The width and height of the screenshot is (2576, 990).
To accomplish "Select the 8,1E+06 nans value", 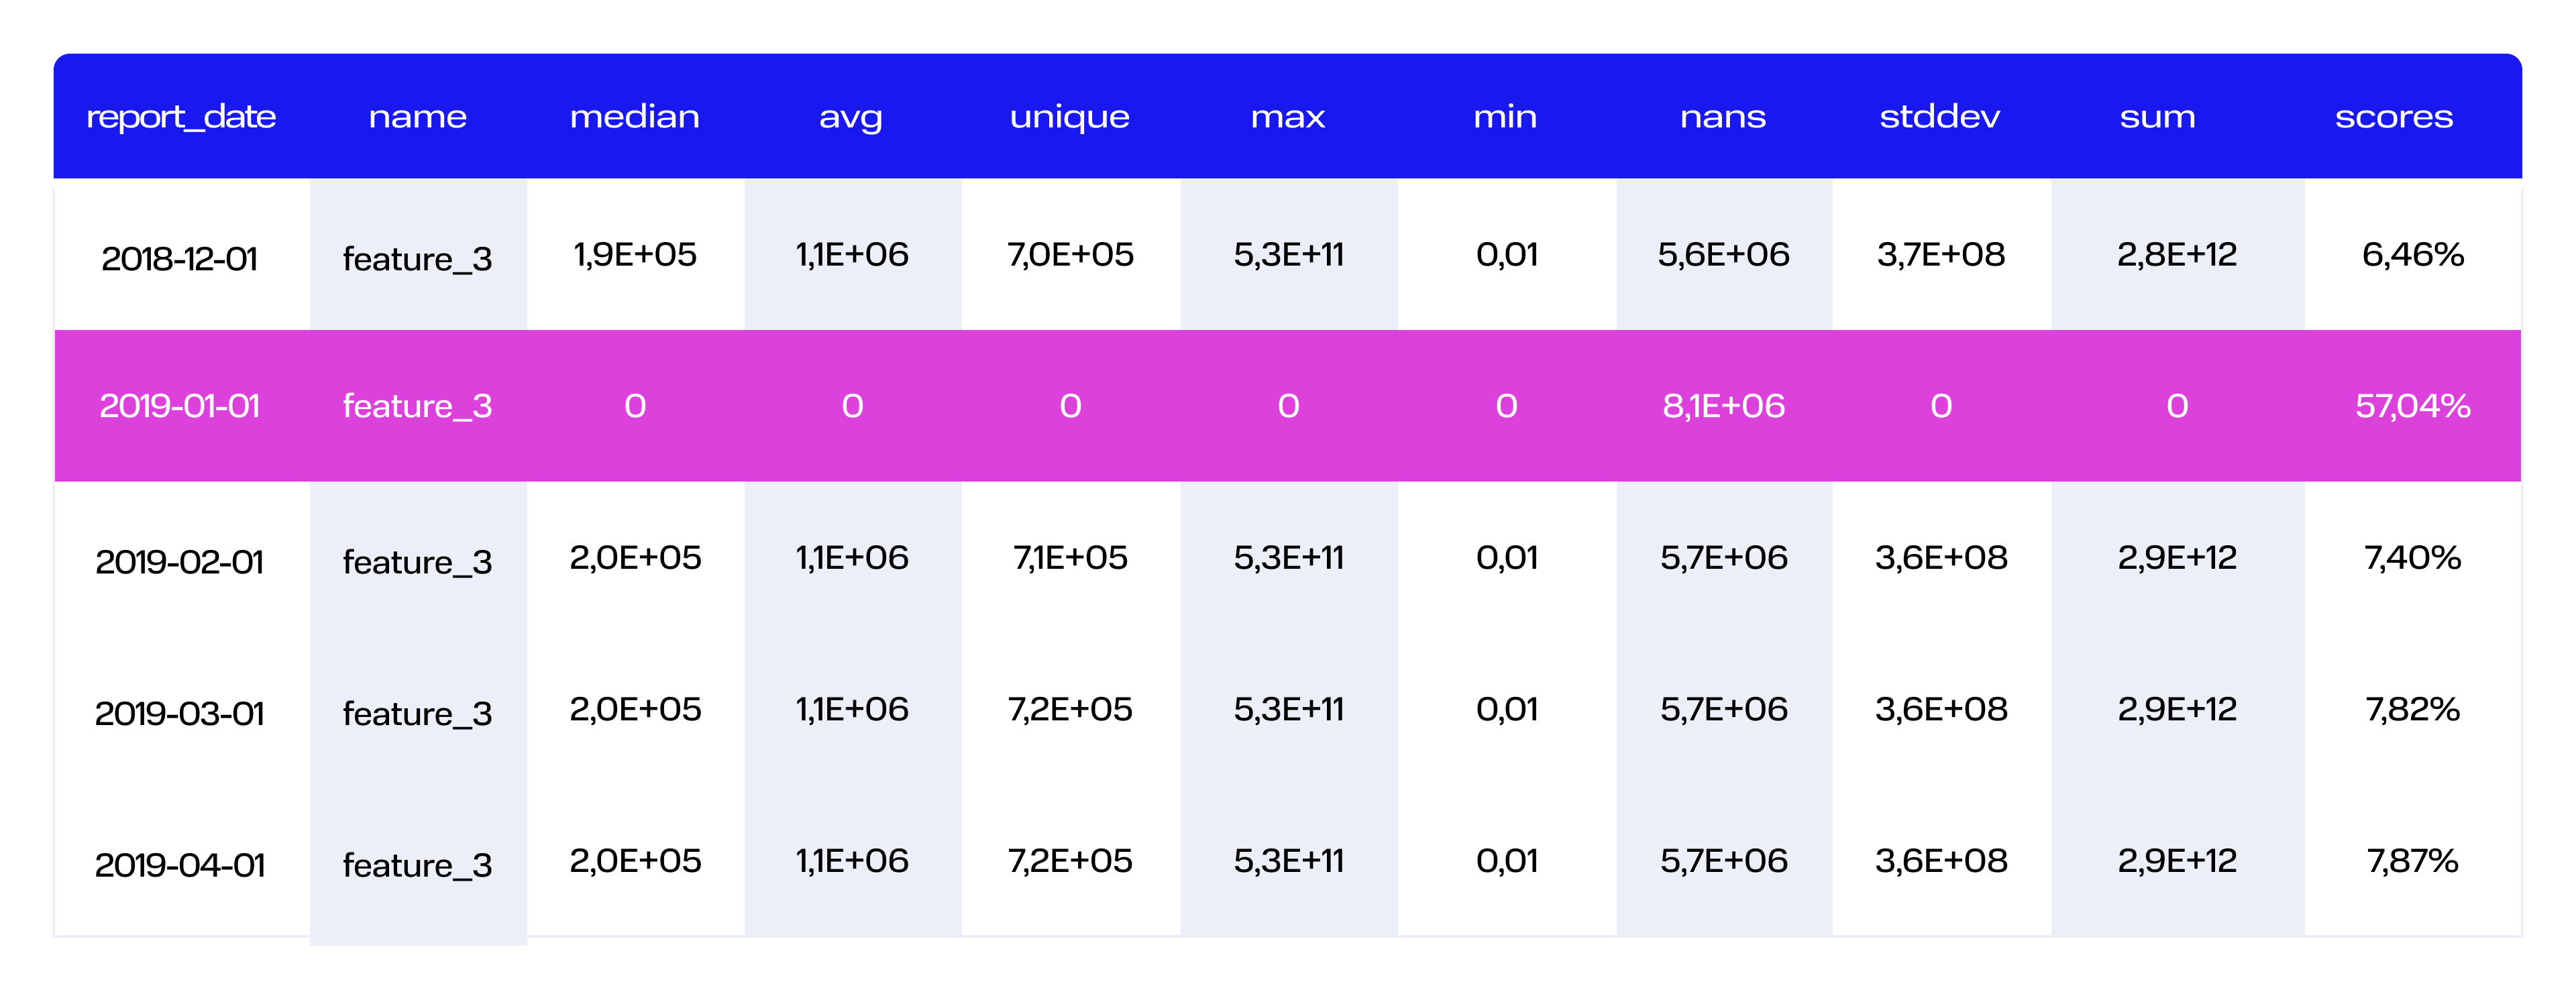I will pyautogui.click(x=1724, y=406).
